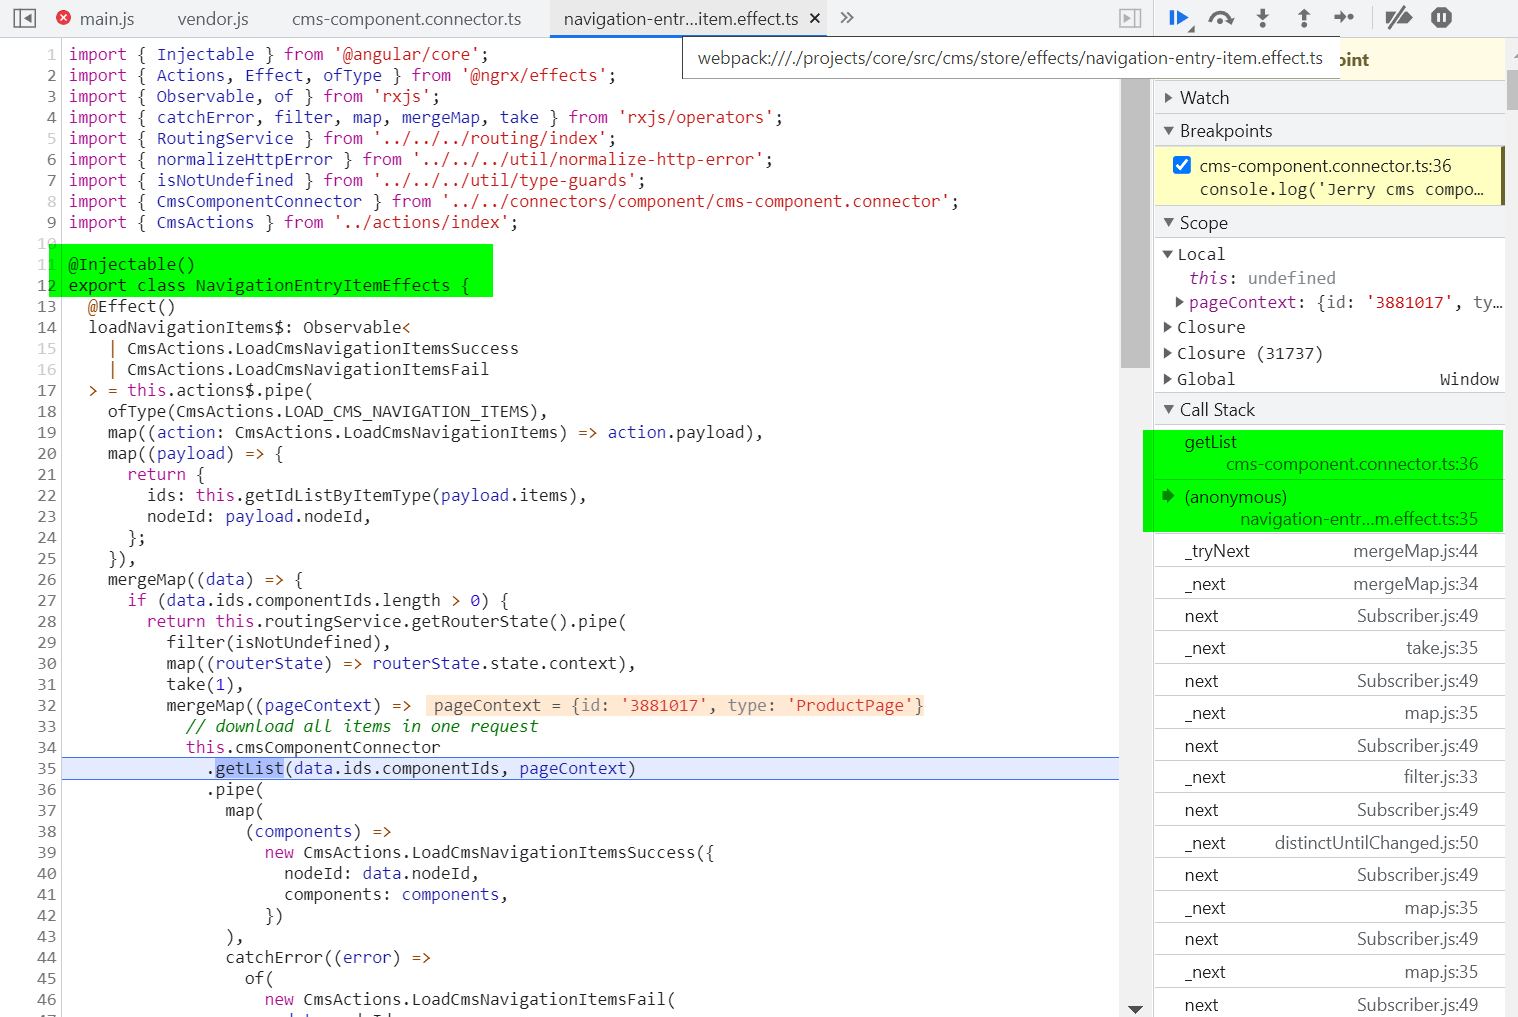Expand the pageContext variable
The width and height of the screenshot is (1518, 1017).
pyautogui.click(x=1180, y=302)
